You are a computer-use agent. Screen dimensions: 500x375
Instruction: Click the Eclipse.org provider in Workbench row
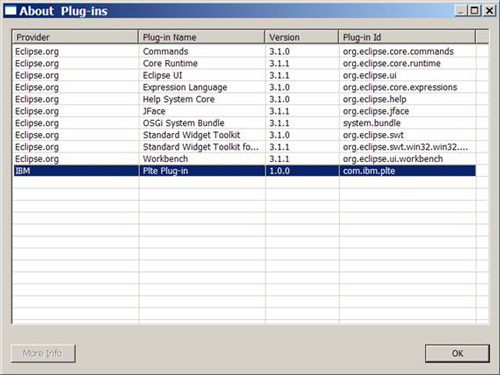37,159
